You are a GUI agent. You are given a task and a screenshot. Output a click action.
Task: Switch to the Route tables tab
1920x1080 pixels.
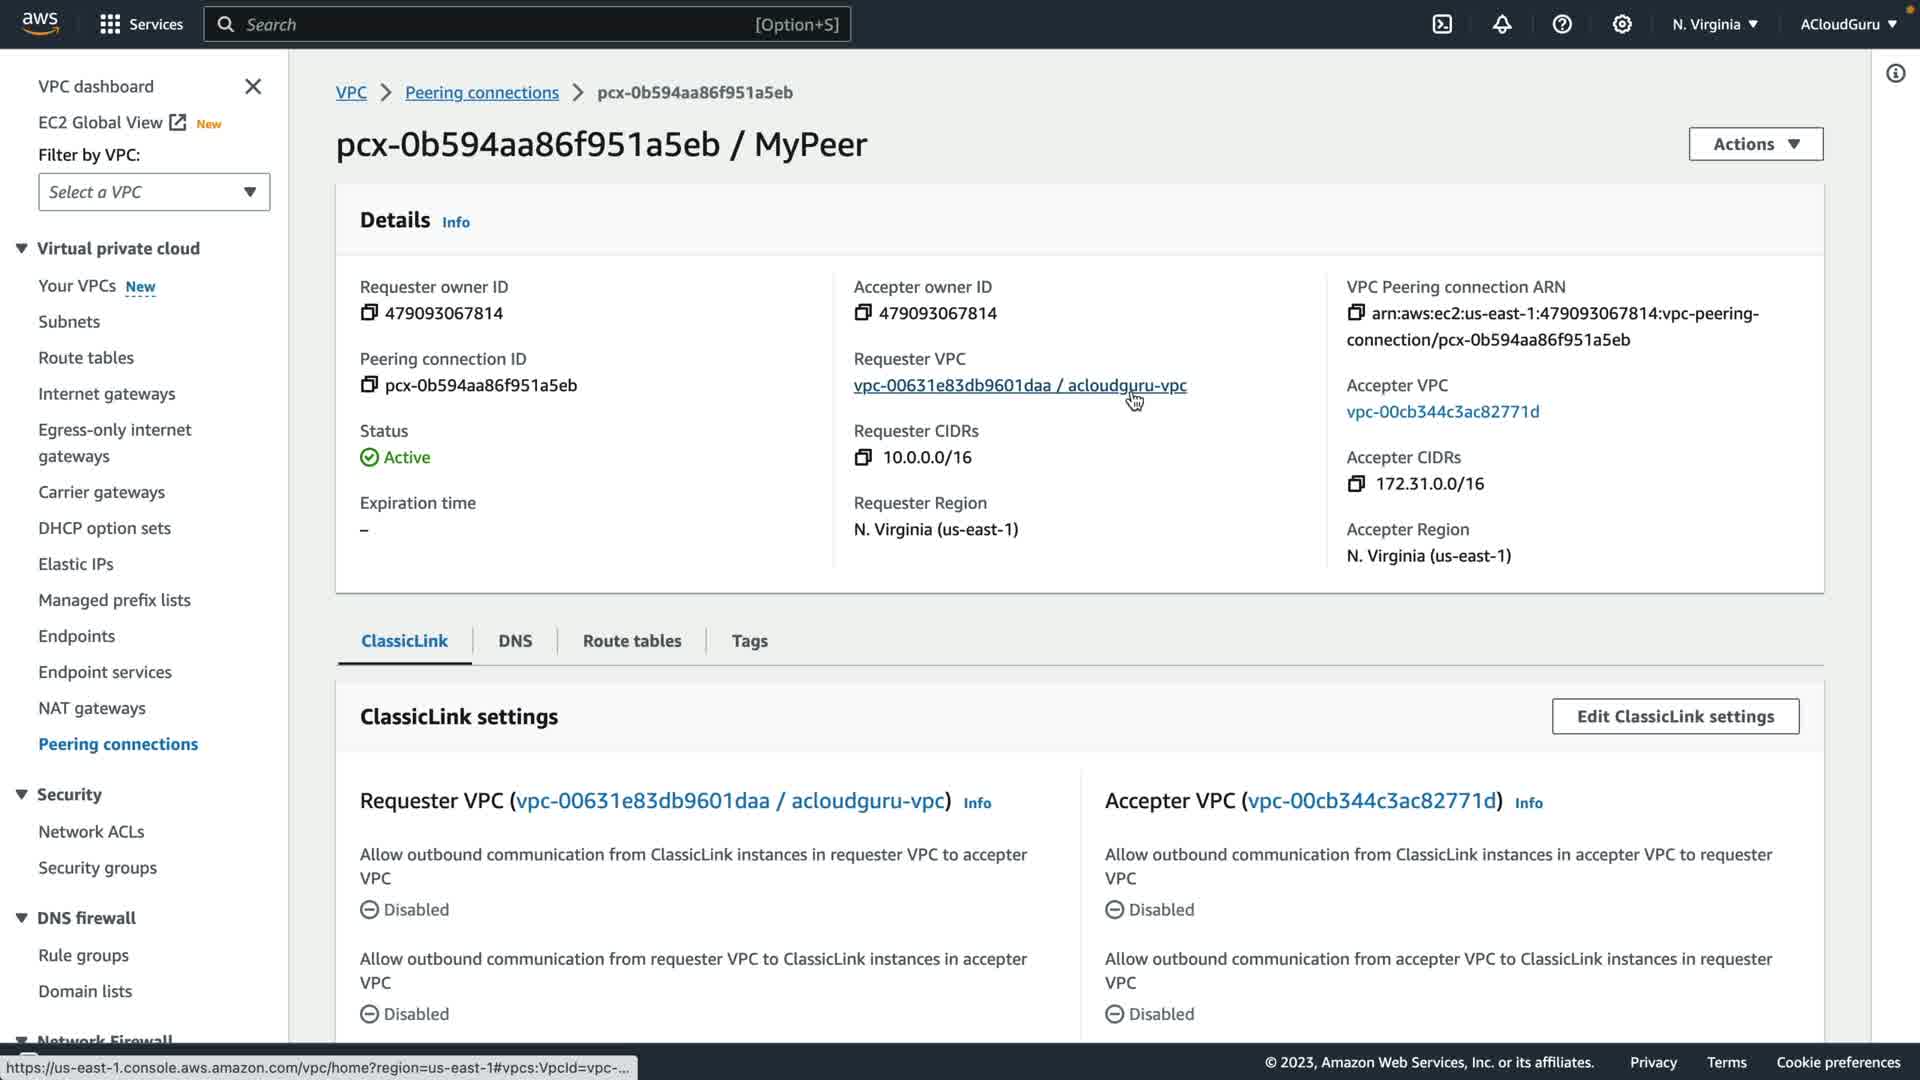click(x=632, y=641)
